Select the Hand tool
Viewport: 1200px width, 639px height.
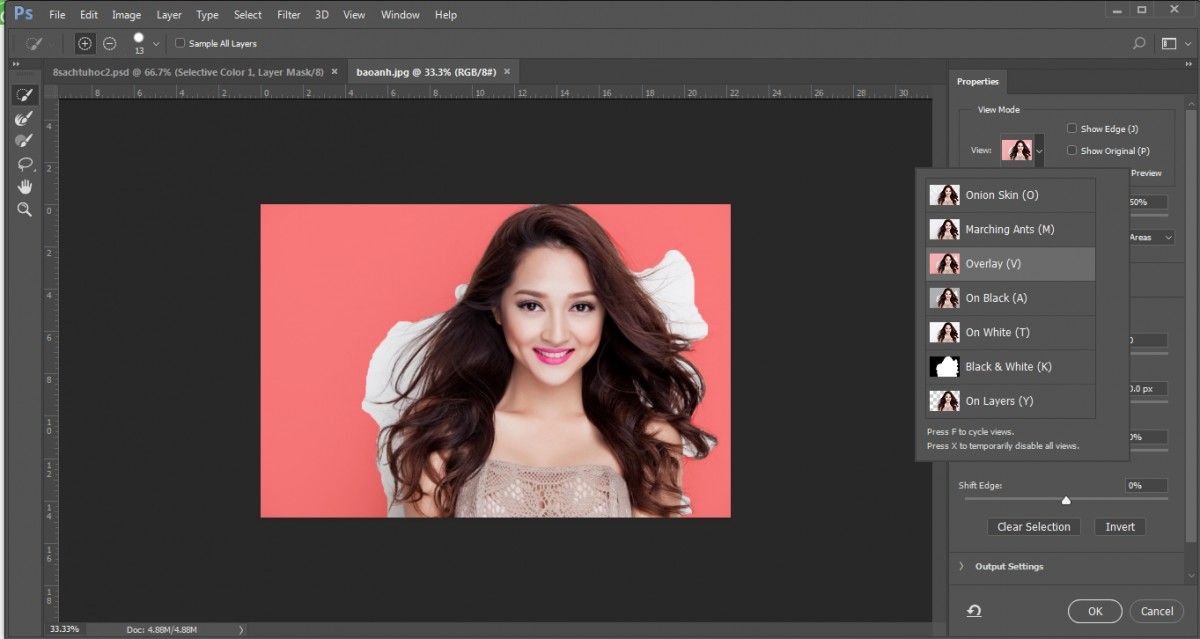(x=24, y=187)
